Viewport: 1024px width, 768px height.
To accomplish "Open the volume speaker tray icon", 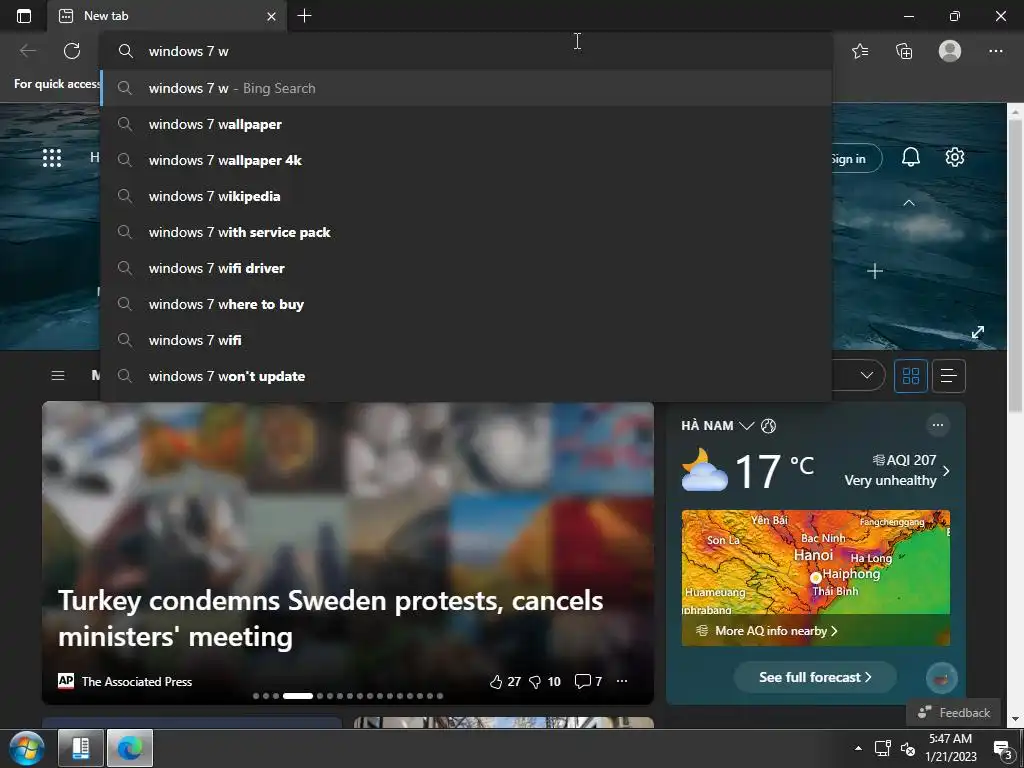I will [x=908, y=748].
